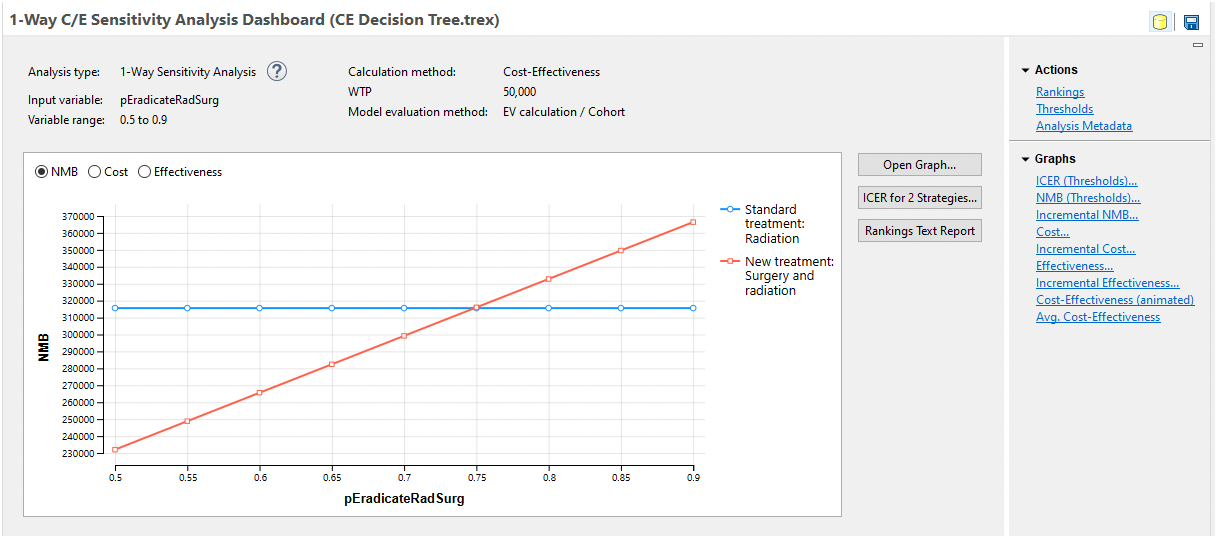Image resolution: width=1217 pixels, height=537 pixels.
Task: Open the Cost-Effectiveness (animated) graph link
Action: tap(1115, 300)
